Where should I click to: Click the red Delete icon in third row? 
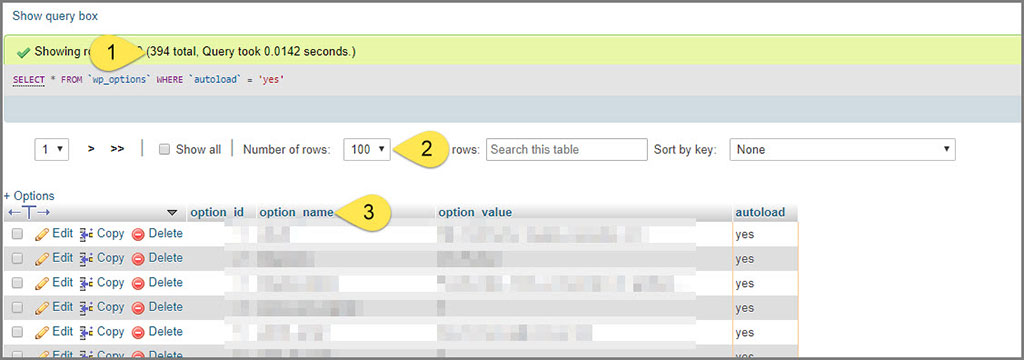pos(138,283)
